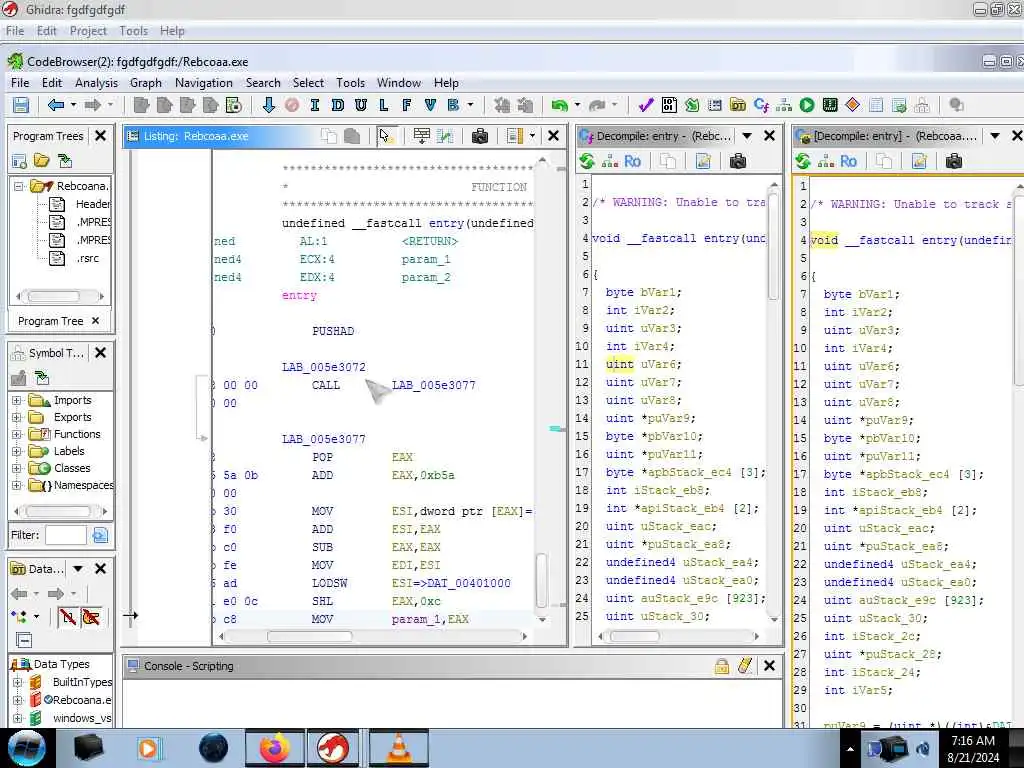Expand the Functions folder in Symbol Tree

pos(16,434)
